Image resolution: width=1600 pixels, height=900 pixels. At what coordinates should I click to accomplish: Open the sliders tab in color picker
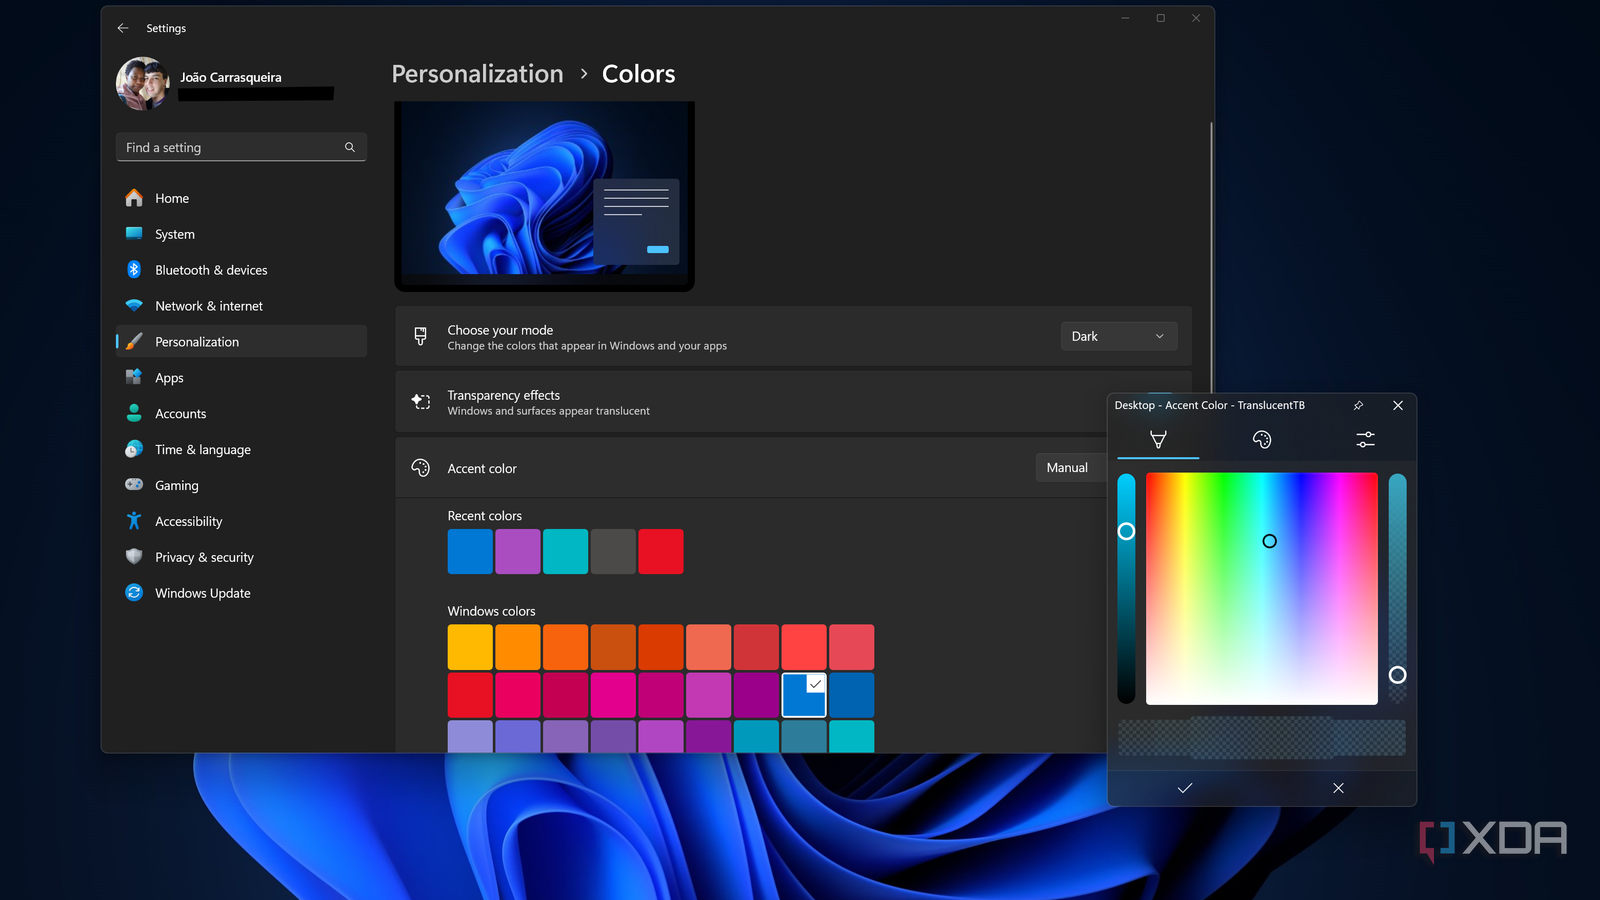pos(1365,440)
